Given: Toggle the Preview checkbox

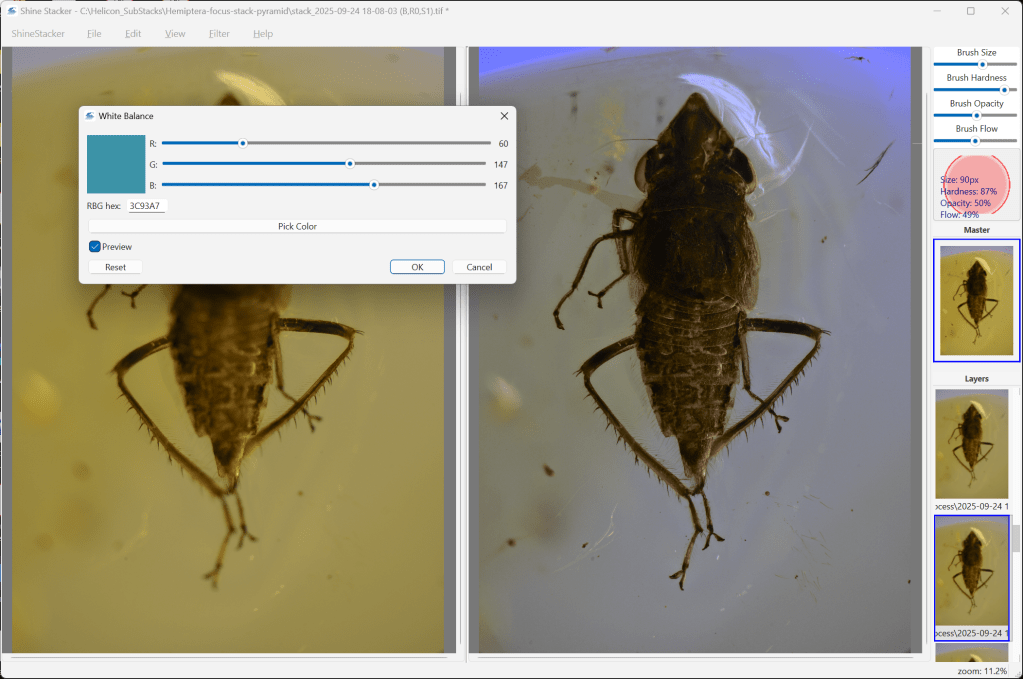Looking at the screenshot, I should [x=95, y=246].
